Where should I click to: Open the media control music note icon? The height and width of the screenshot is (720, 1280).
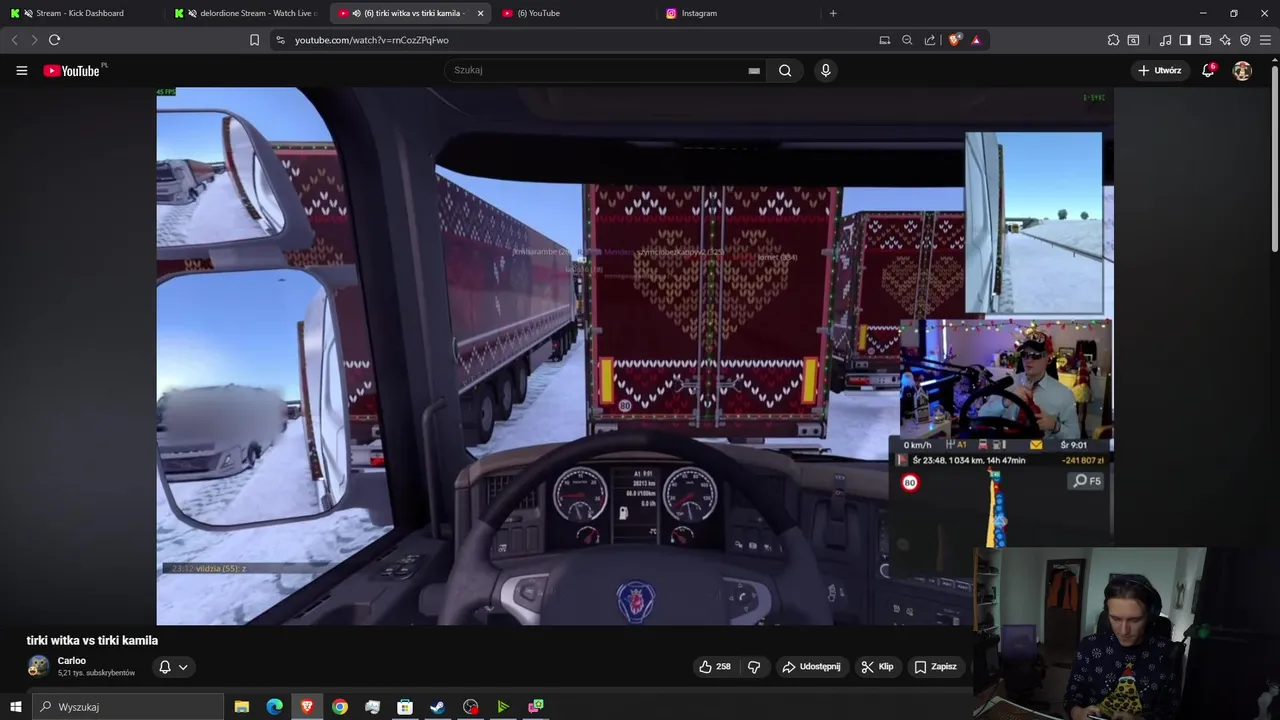(1165, 40)
